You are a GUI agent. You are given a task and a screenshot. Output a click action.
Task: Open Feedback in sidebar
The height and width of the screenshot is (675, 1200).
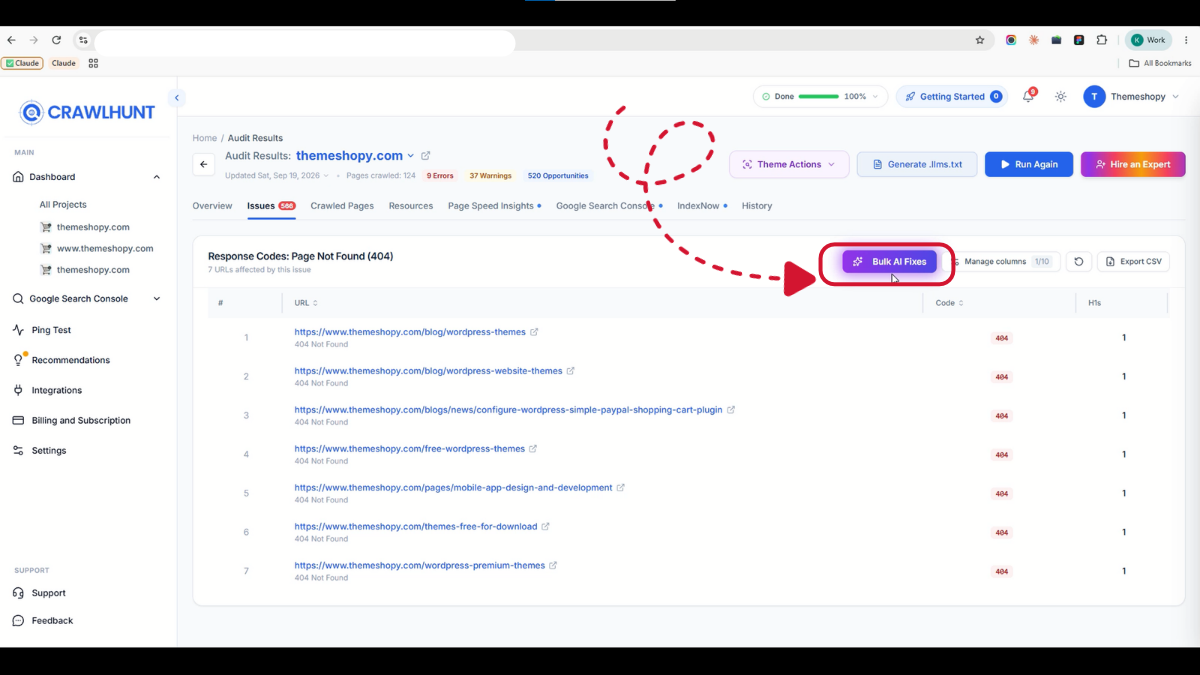pyautogui.click(x=52, y=621)
